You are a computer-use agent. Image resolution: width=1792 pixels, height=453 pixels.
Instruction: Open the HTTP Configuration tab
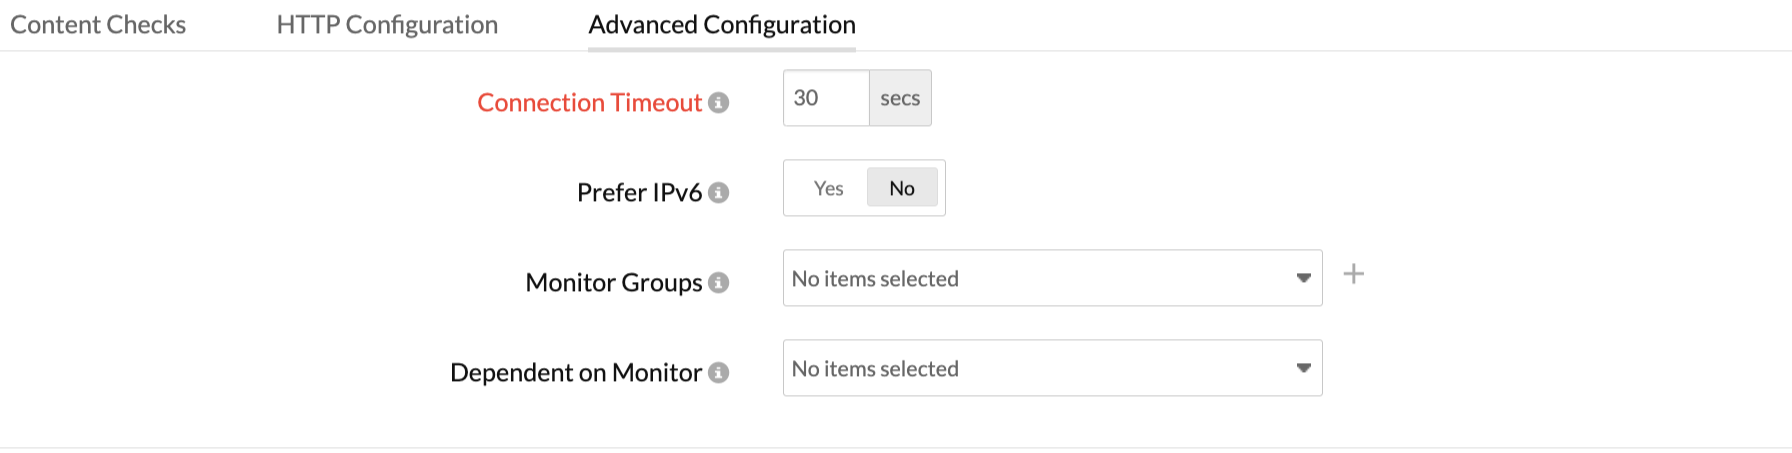(387, 25)
